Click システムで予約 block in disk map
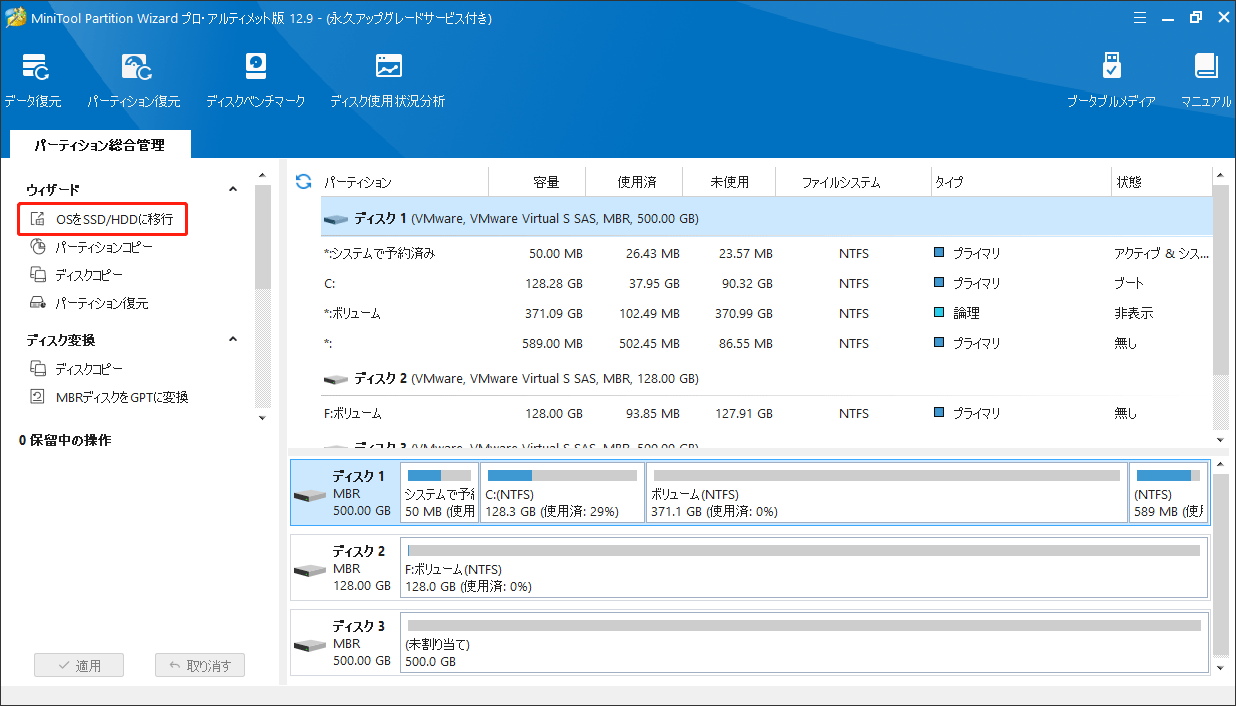This screenshot has width=1236, height=706. coord(439,492)
